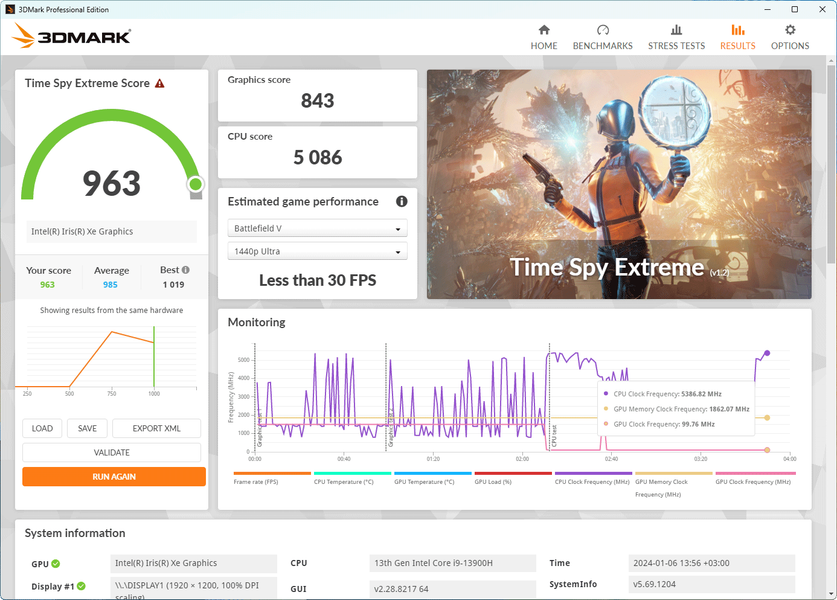Viewport: 837px width, 600px height.
Task: Click the SAVE button
Action: (87, 428)
